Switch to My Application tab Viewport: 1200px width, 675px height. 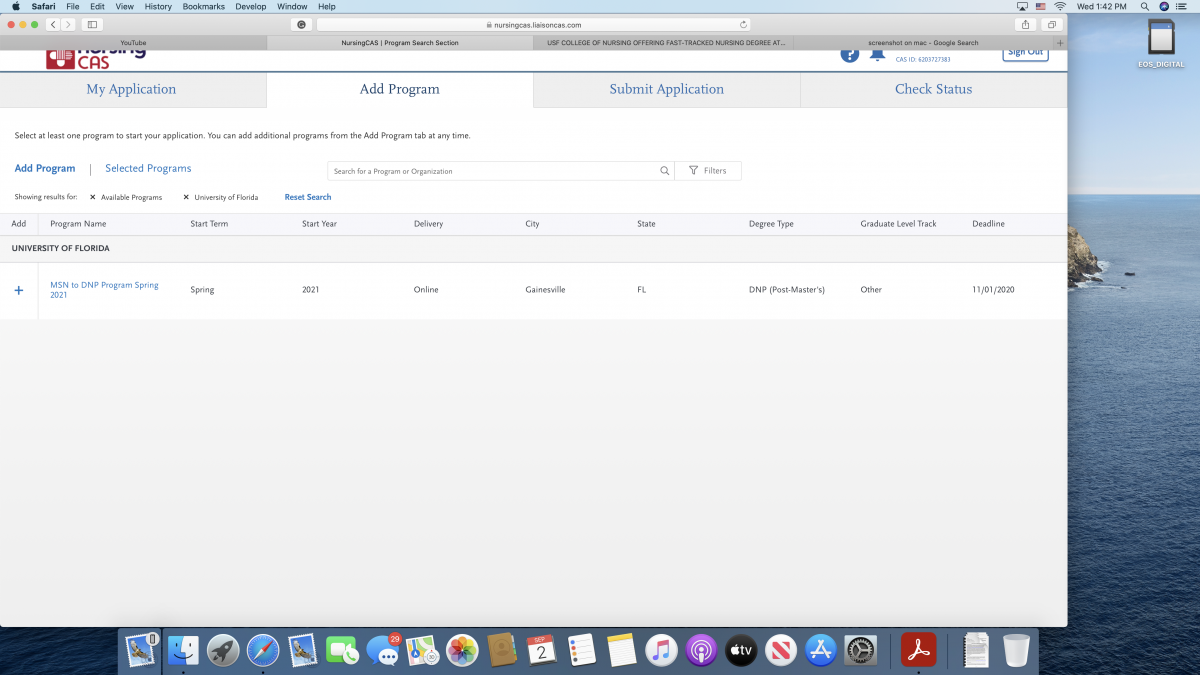[131, 89]
